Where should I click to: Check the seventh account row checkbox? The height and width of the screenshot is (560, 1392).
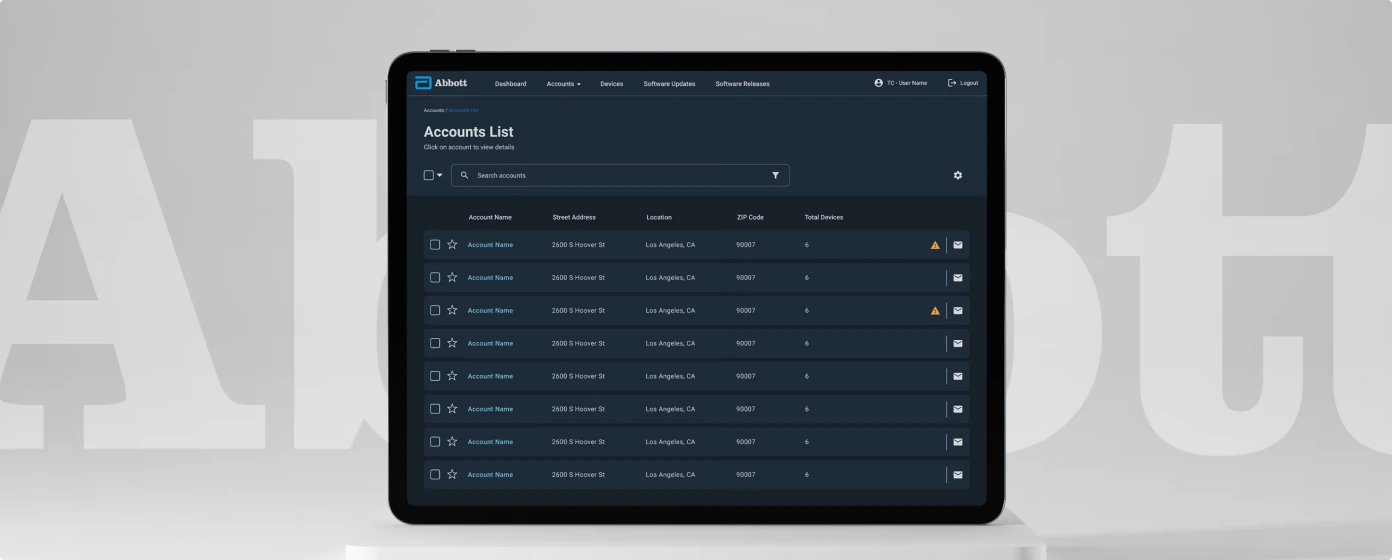coord(435,441)
